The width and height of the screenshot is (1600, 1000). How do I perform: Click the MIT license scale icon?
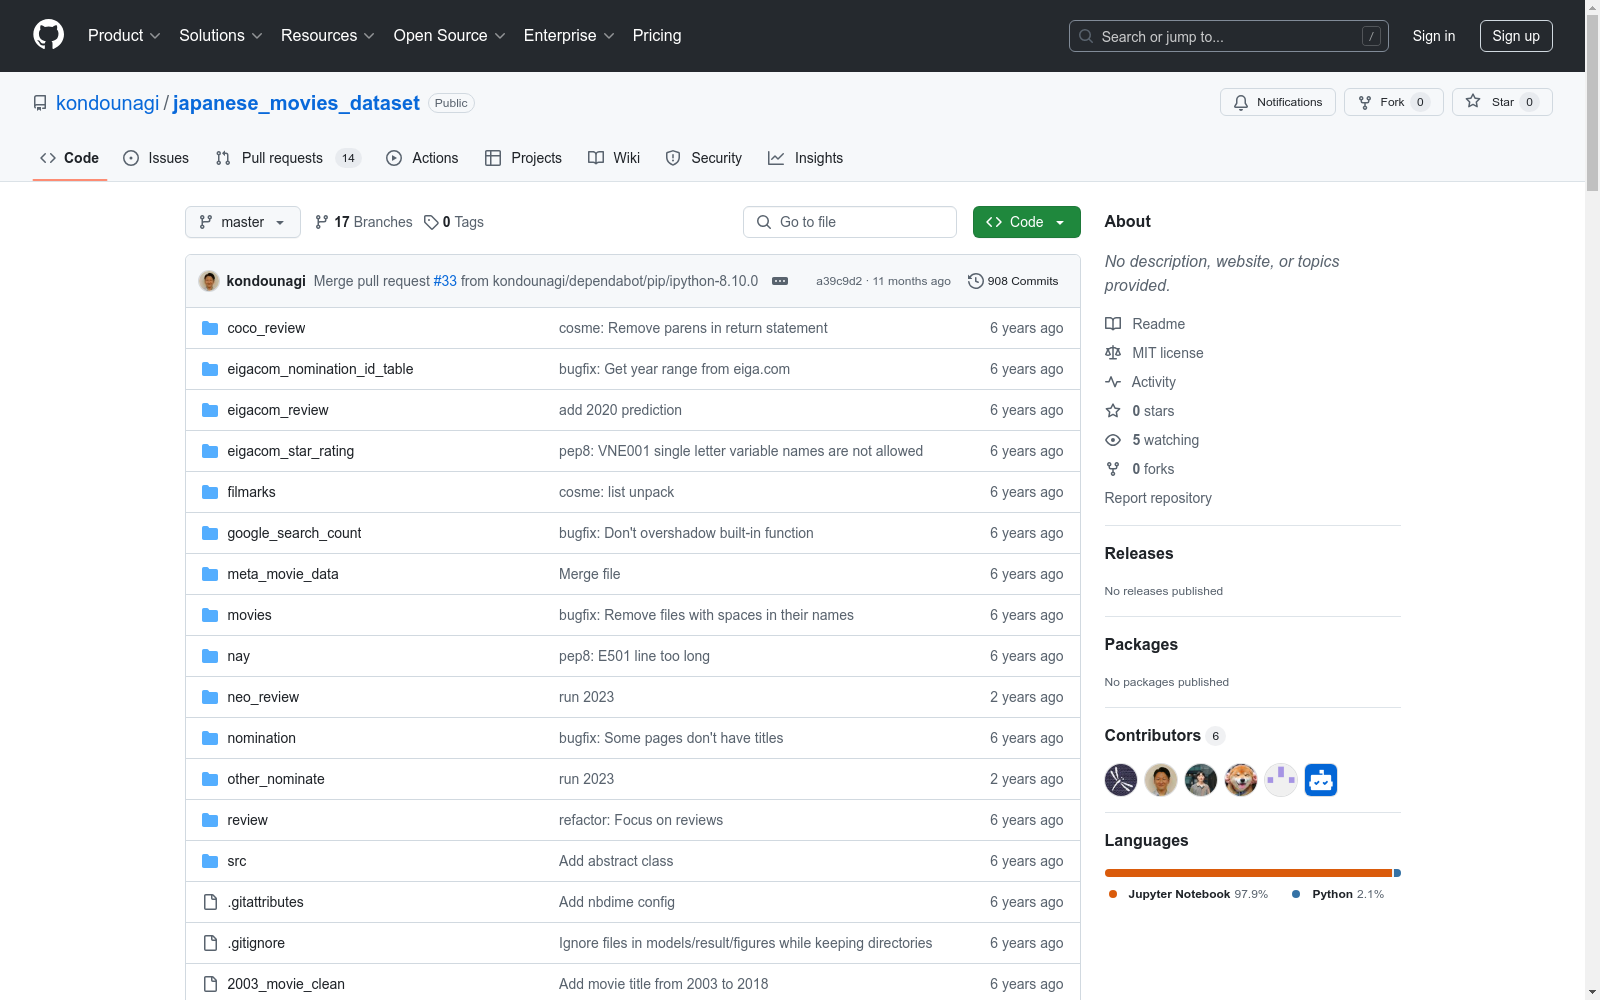pos(1113,353)
